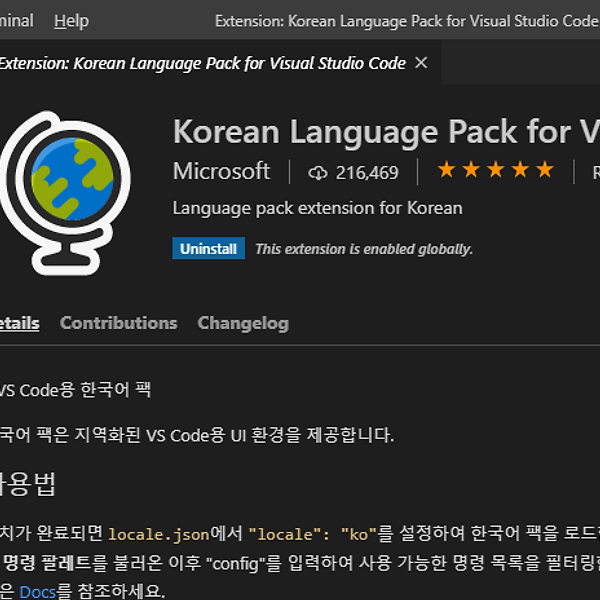Switch to the Contributions tab
Viewport: 600px width, 600px height.
119,323
